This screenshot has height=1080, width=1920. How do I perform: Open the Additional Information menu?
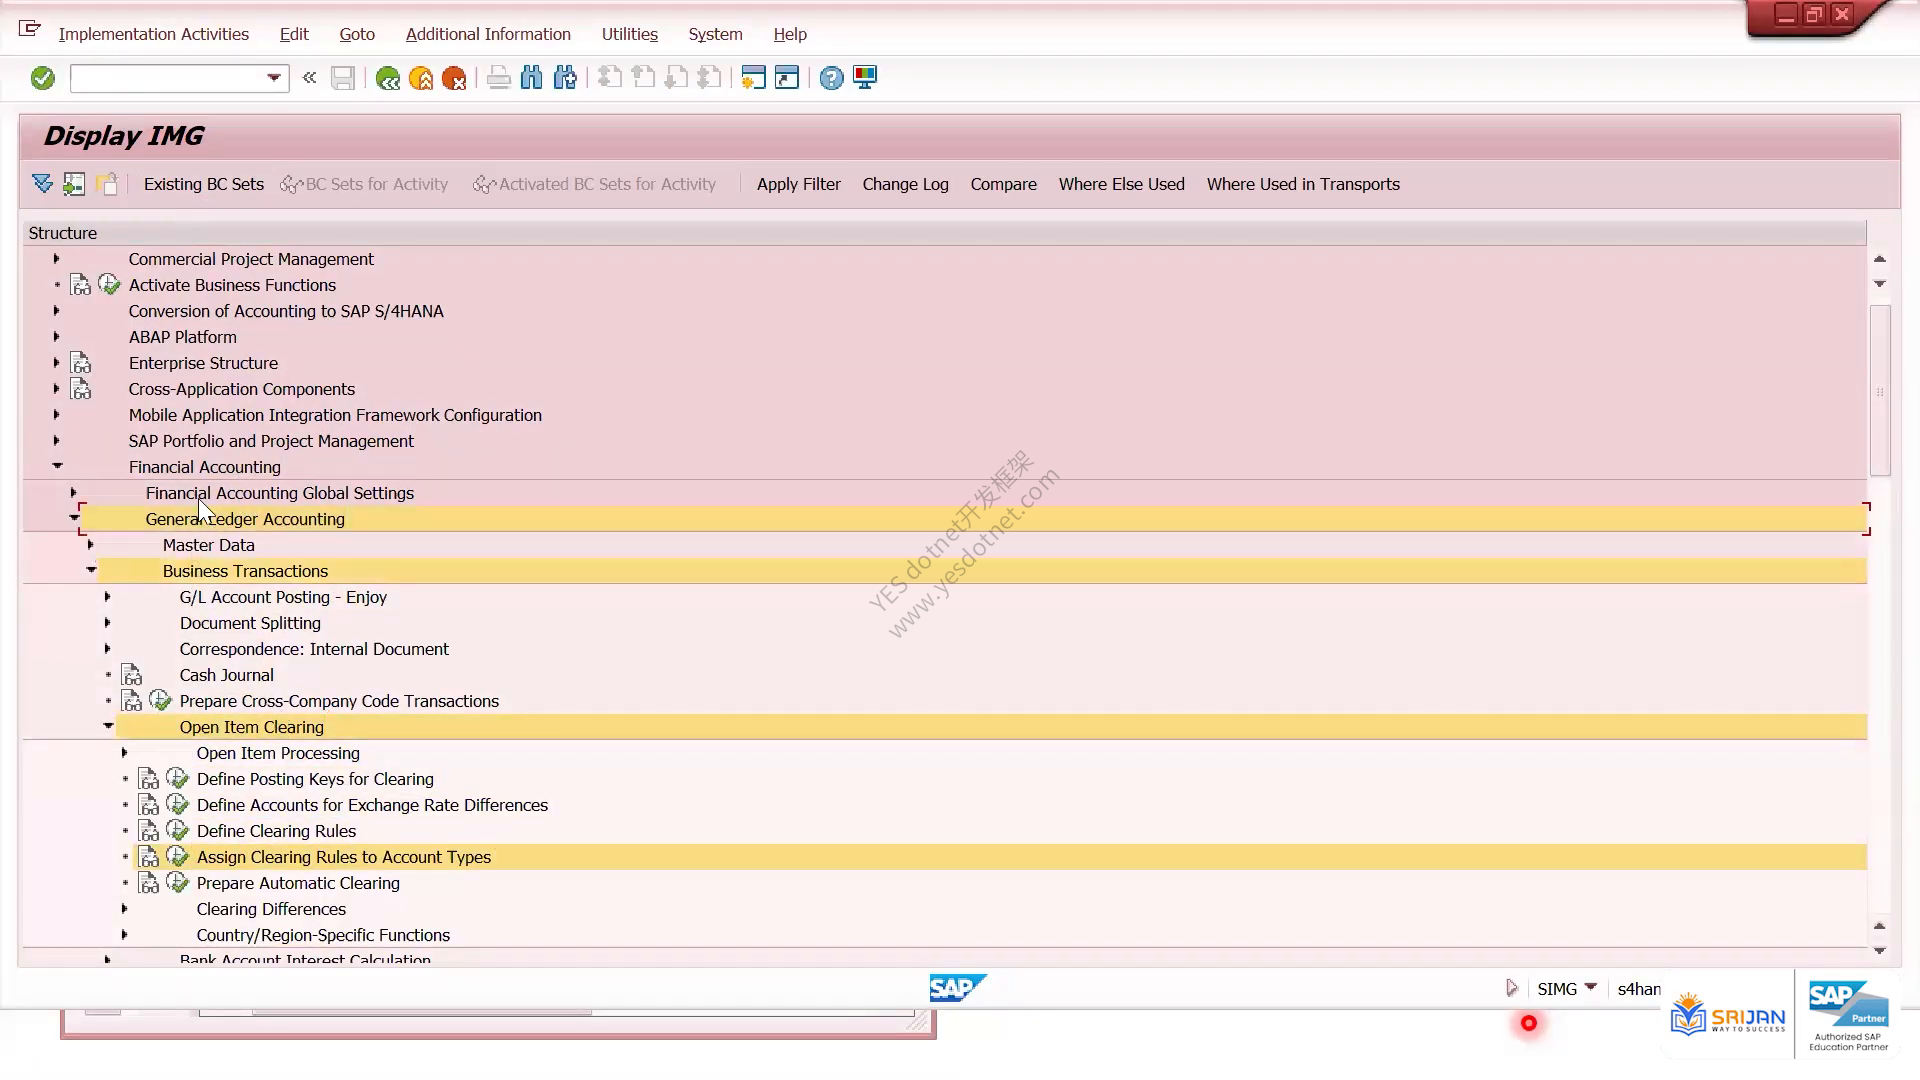pos(488,34)
